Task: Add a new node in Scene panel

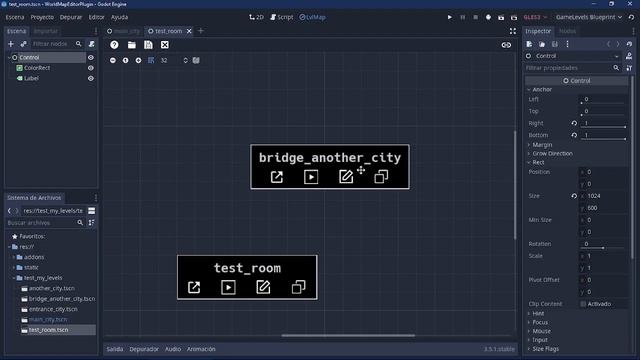Action: click(11, 44)
